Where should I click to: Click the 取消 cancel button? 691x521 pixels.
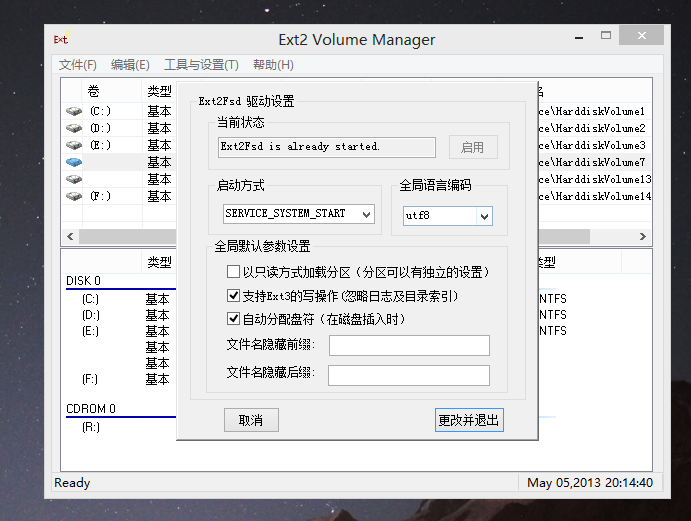pyautogui.click(x=251, y=420)
